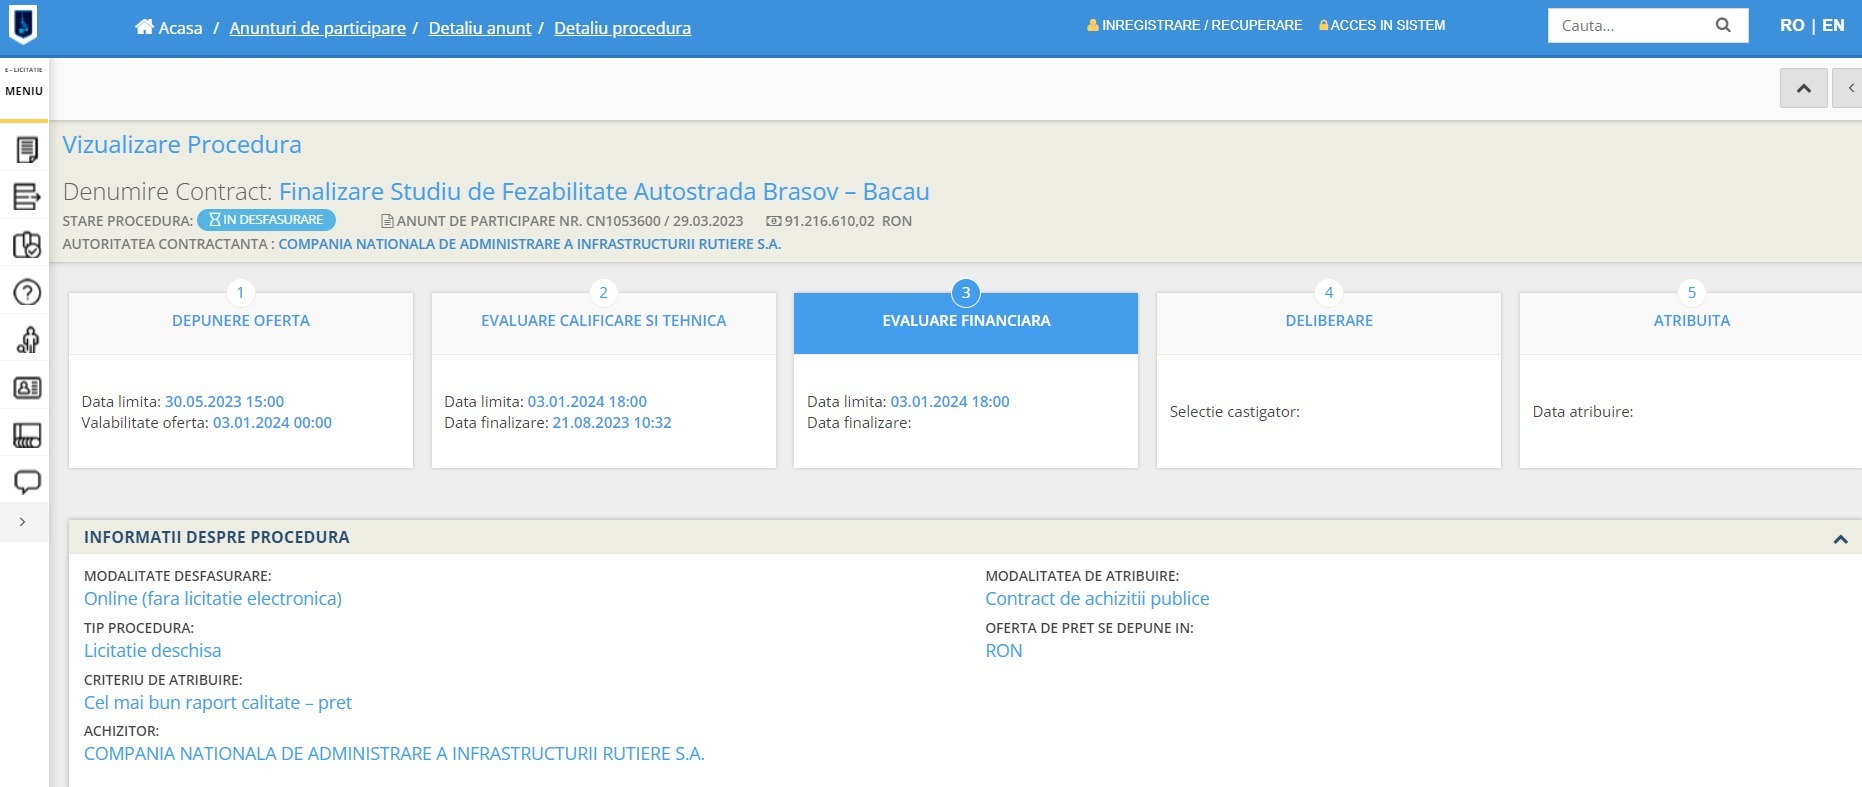The height and width of the screenshot is (787, 1862).
Task: Click date 30.05.2023 15:00
Action: [224, 402]
